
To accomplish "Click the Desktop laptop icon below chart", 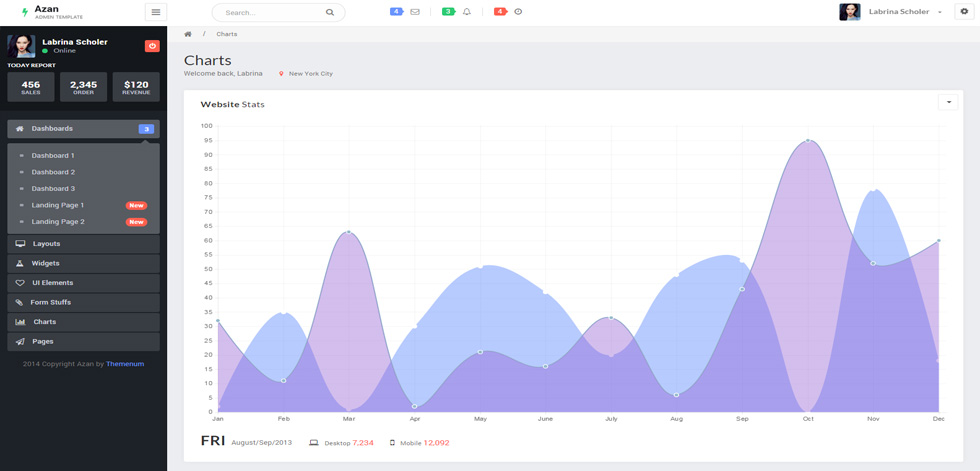I will pyautogui.click(x=314, y=443).
